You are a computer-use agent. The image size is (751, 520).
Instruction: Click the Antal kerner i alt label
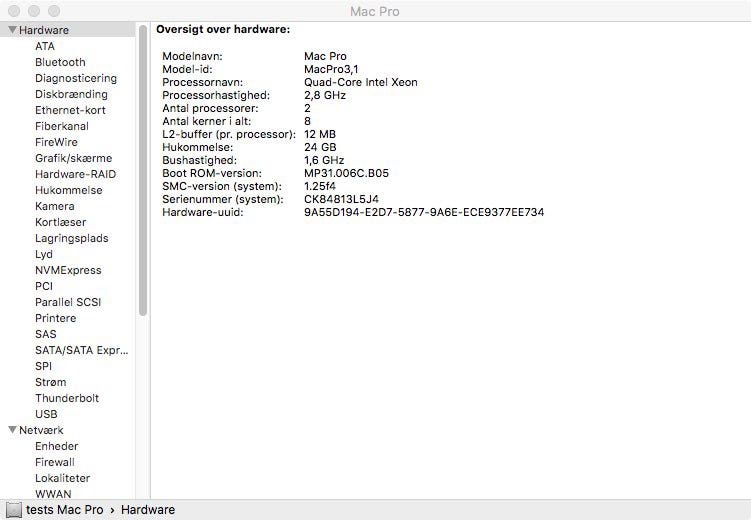tap(206, 121)
